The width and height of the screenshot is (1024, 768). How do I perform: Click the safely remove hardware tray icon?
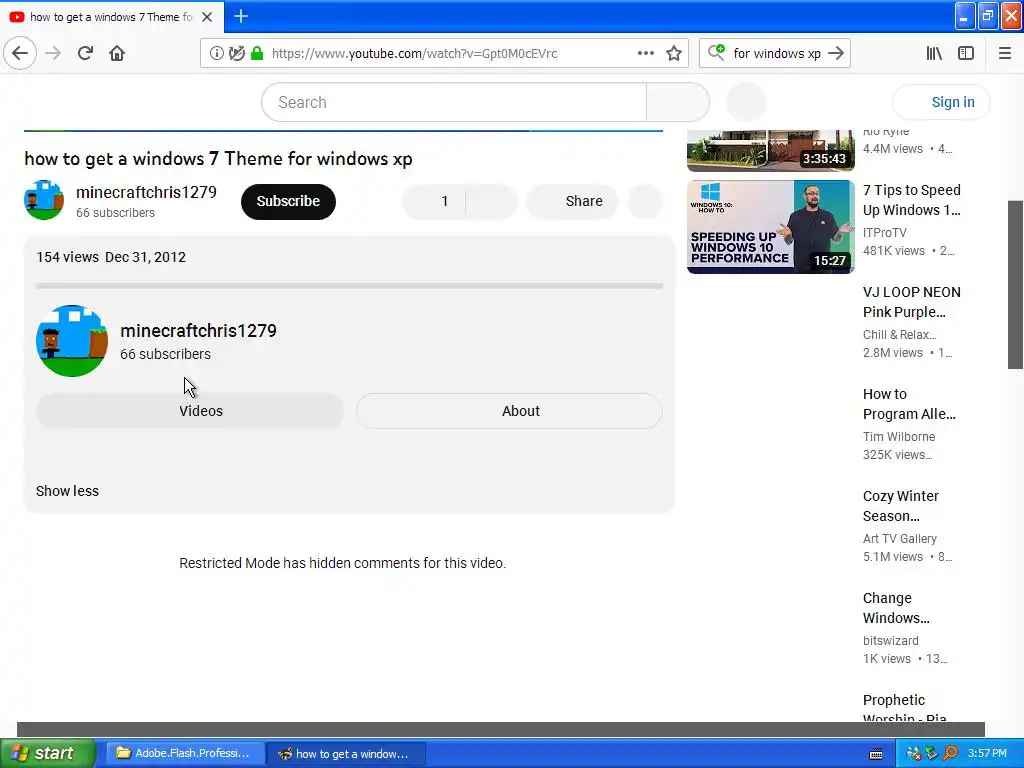point(932,754)
